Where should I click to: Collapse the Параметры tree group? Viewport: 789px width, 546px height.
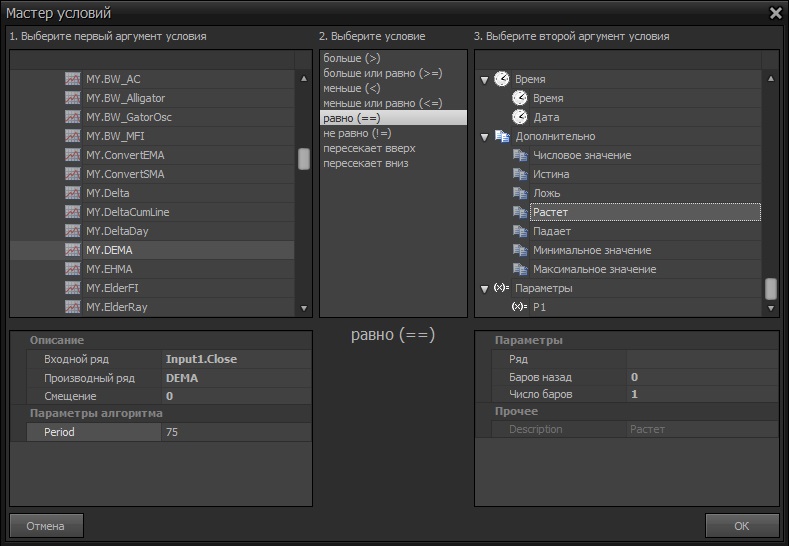click(x=485, y=289)
